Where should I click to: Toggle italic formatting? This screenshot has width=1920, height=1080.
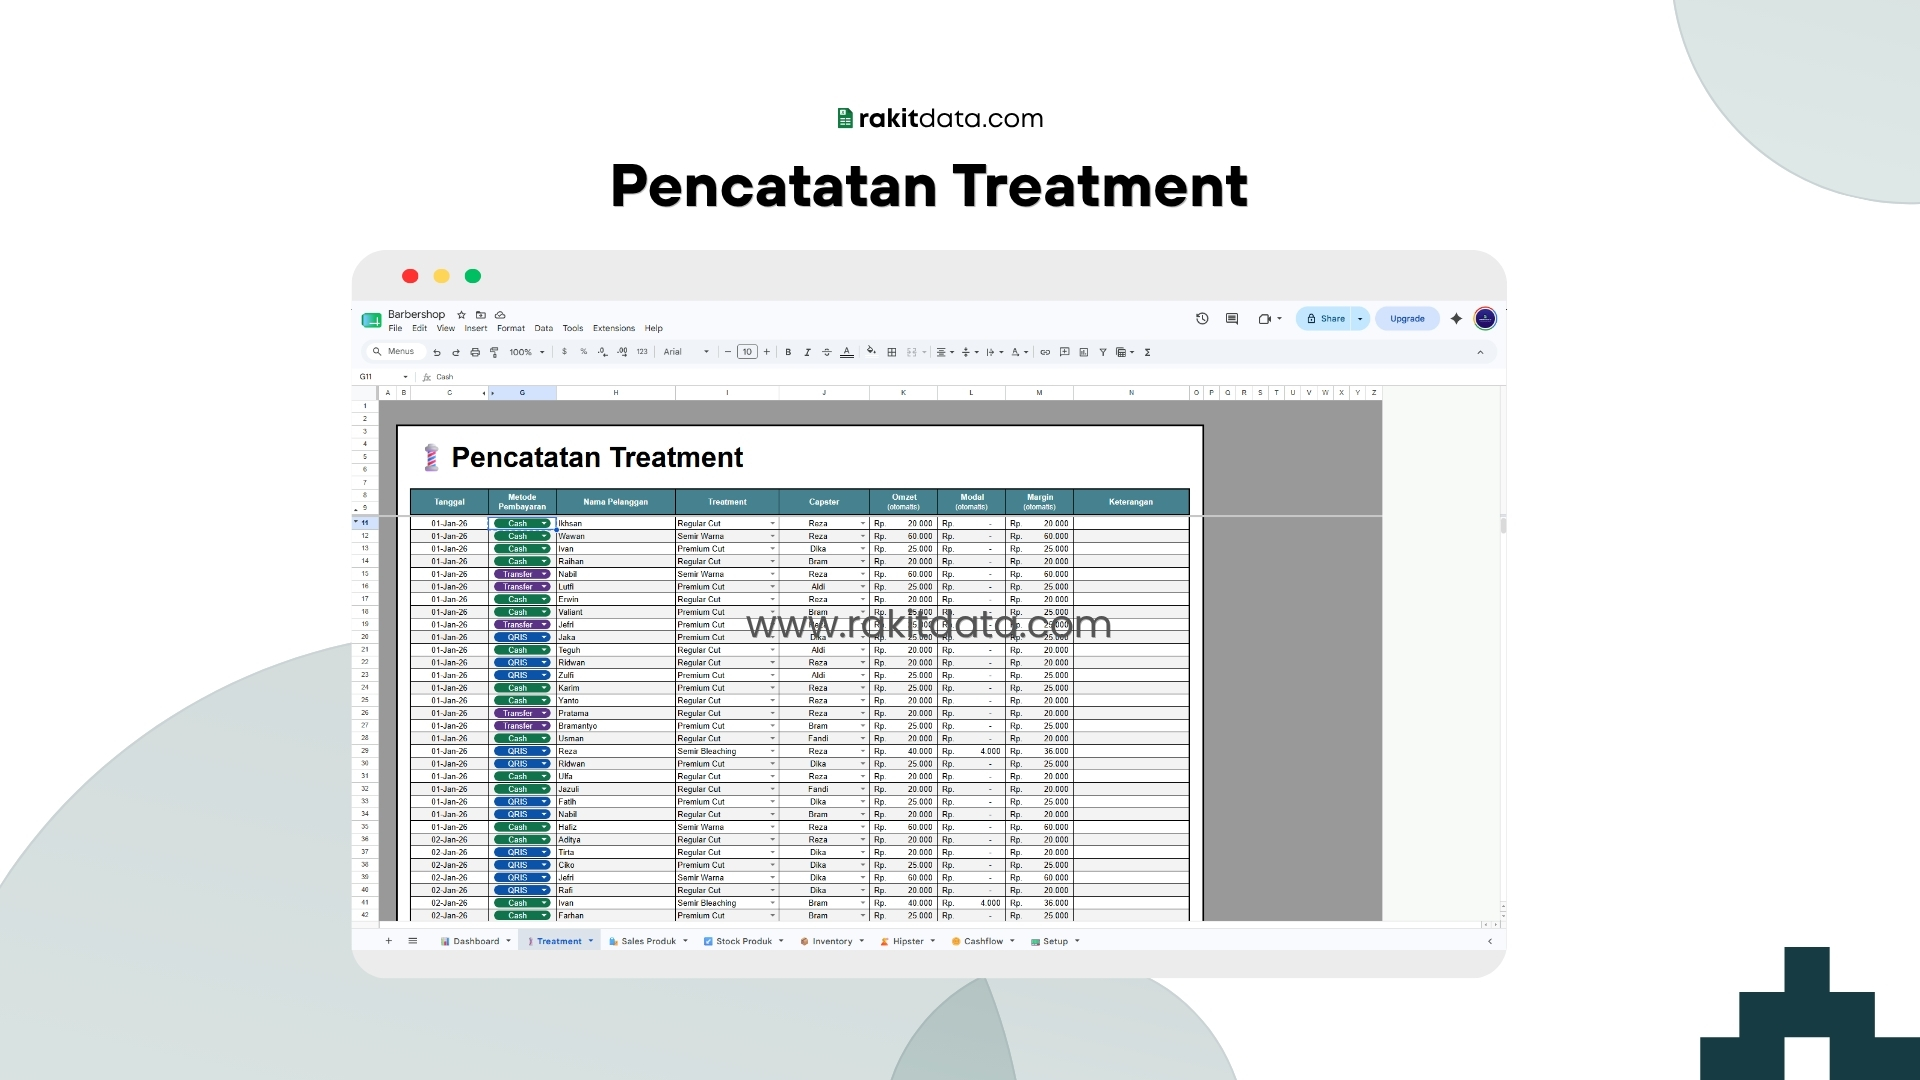[x=807, y=352]
